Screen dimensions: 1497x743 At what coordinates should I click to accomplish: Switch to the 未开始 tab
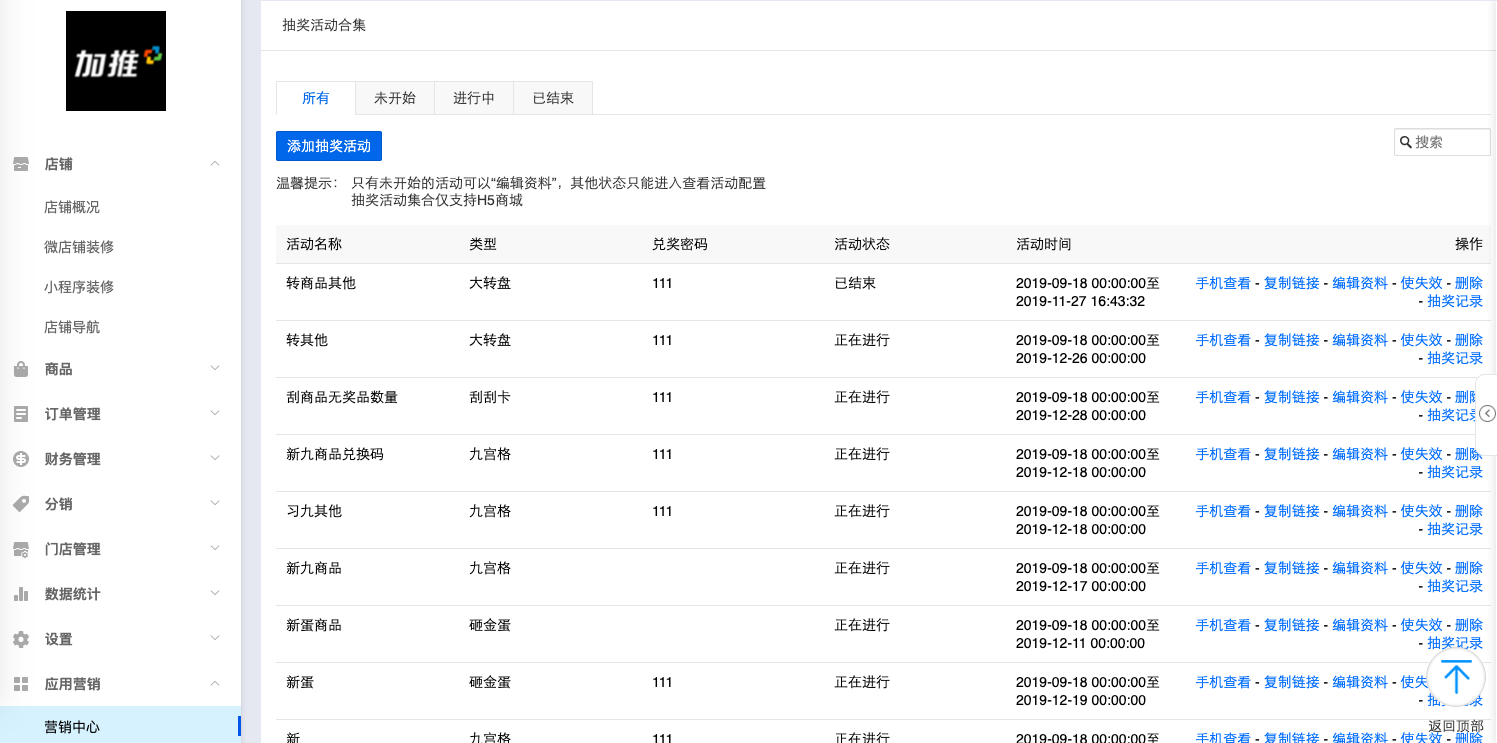point(395,98)
